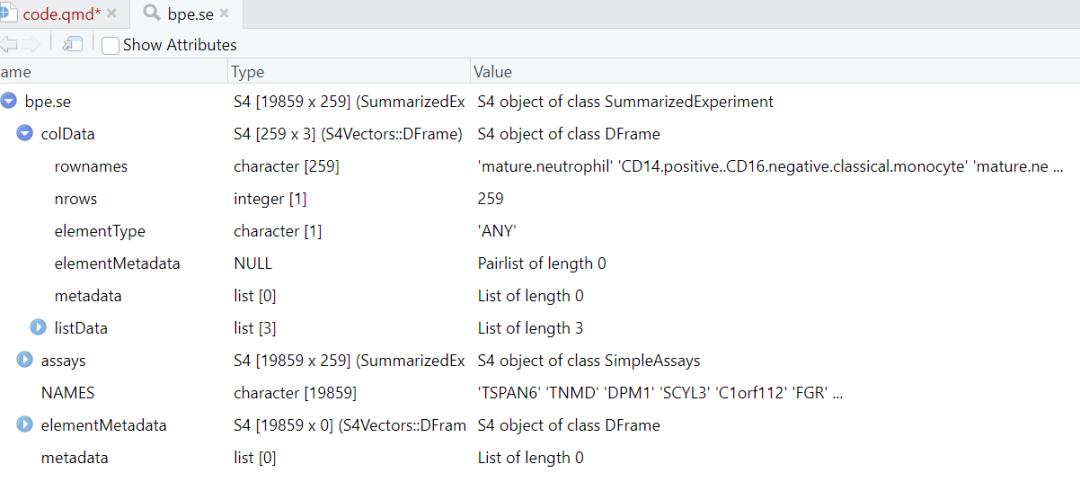Screen dimensions: 1080x482
Task: Enable the Show Attributes checkbox
Action: 111,45
